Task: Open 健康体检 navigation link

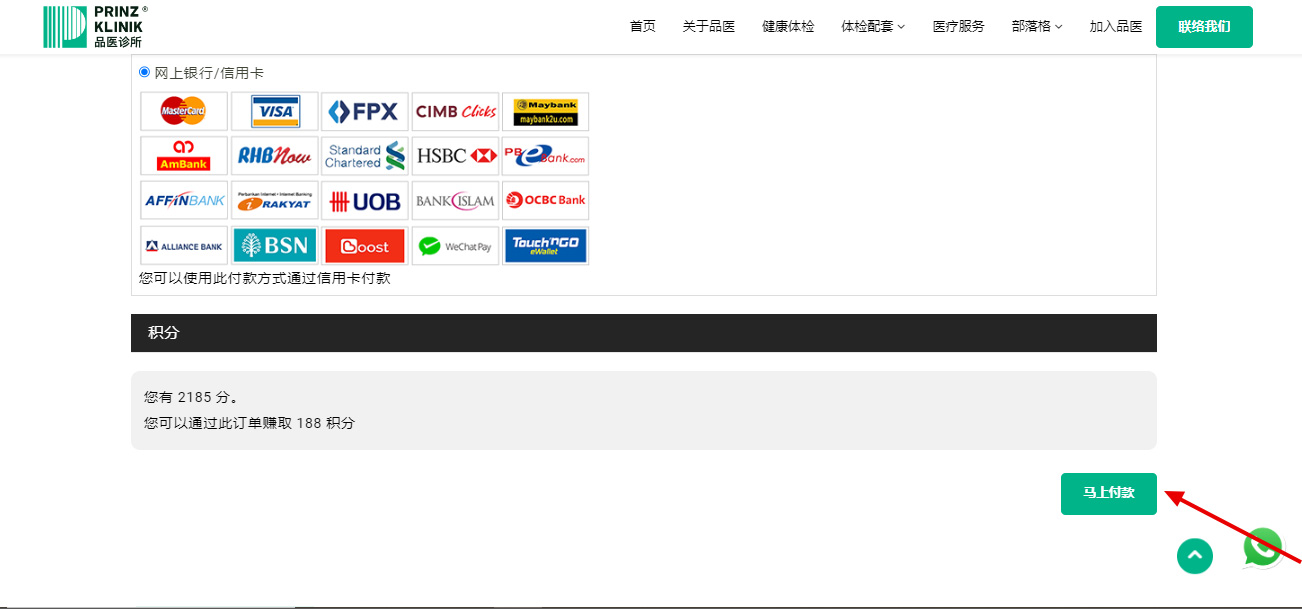Action: [788, 27]
